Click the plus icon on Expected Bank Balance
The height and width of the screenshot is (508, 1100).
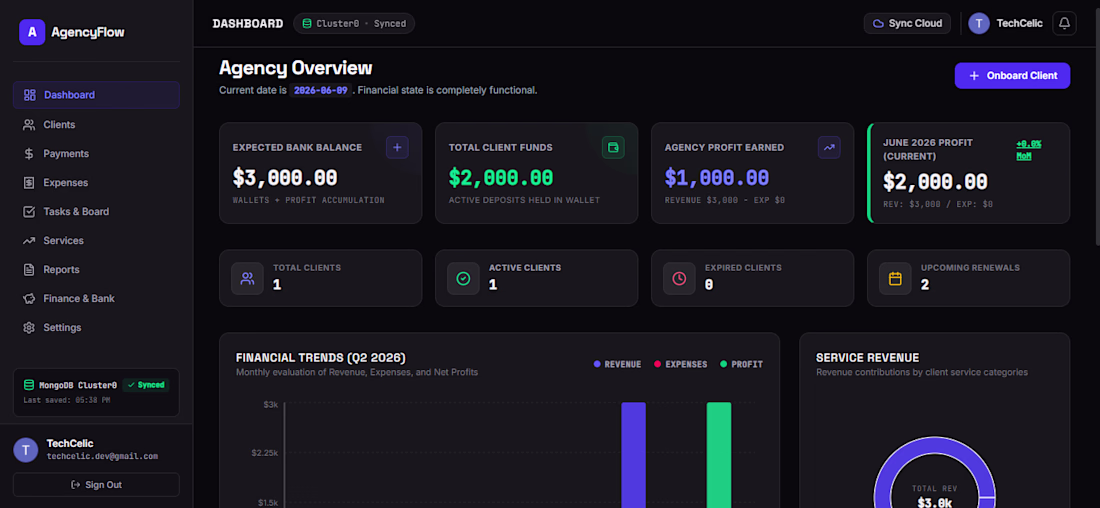click(397, 147)
